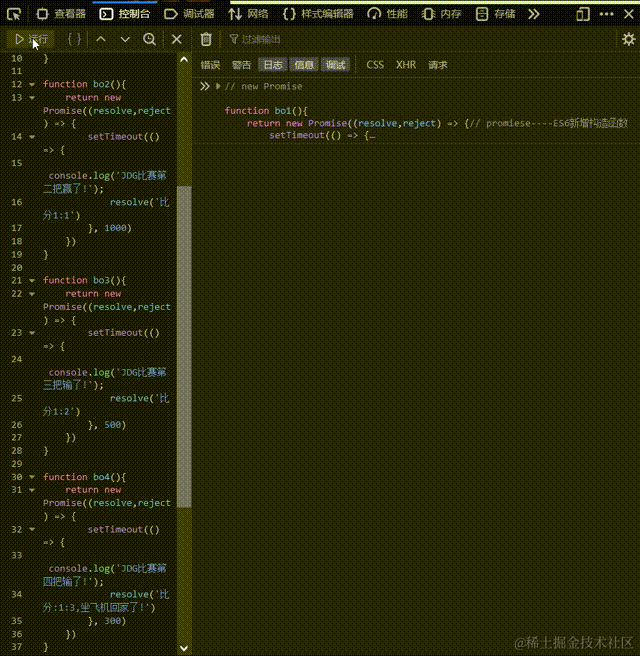Click the editor scrollbar up arrow
This screenshot has height=656, width=640.
(184, 60)
